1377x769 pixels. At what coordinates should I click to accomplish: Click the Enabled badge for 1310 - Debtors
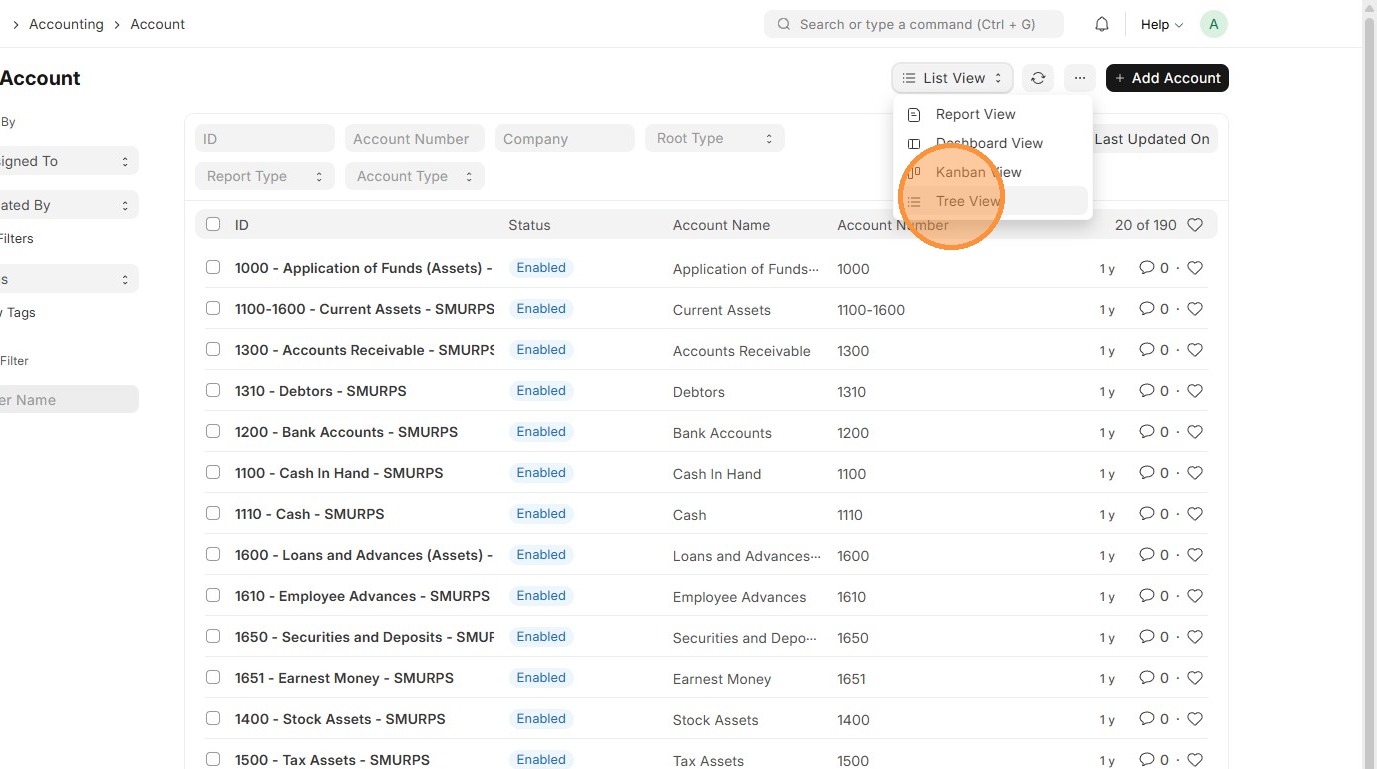pyautogui.click(x=541, y=391)
